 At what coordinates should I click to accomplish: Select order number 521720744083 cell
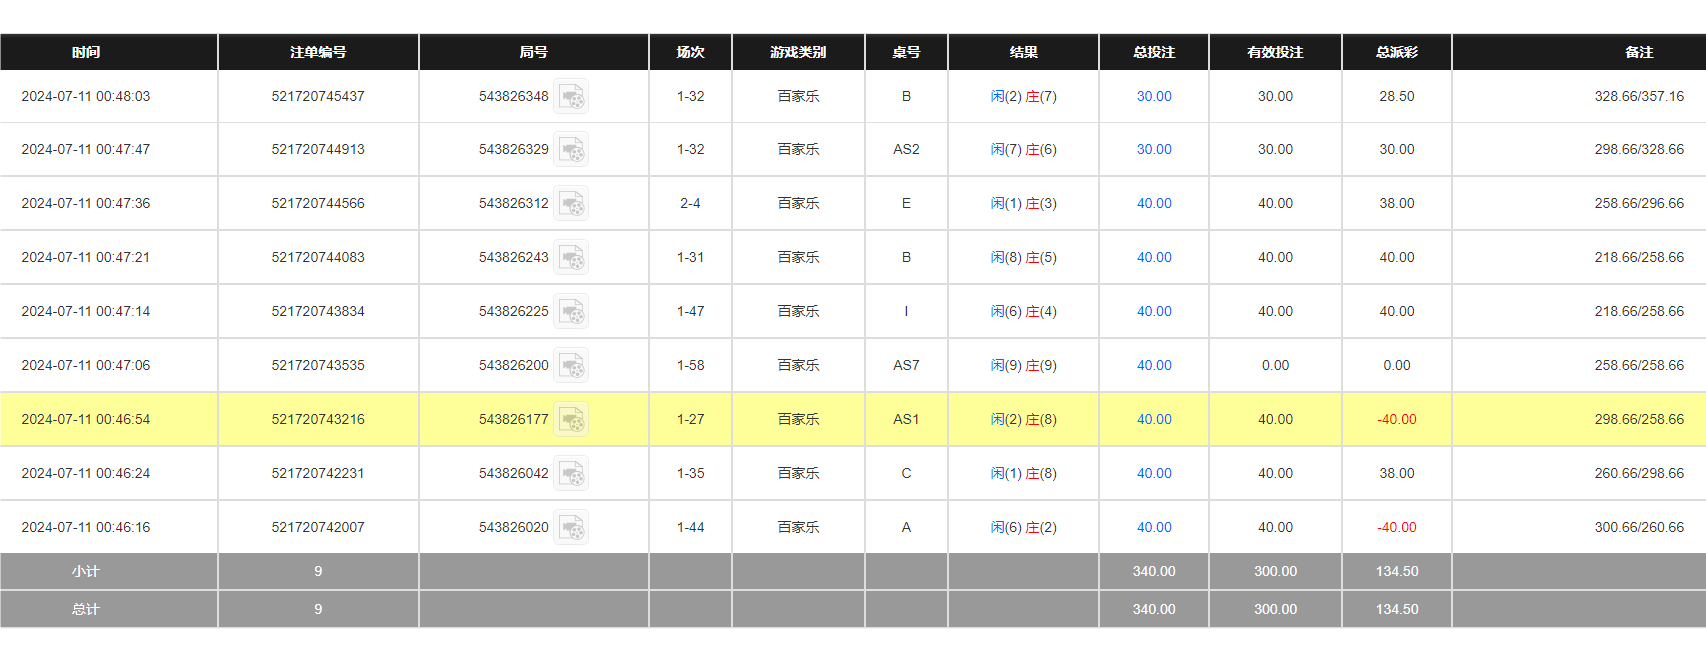coord(318,258)
